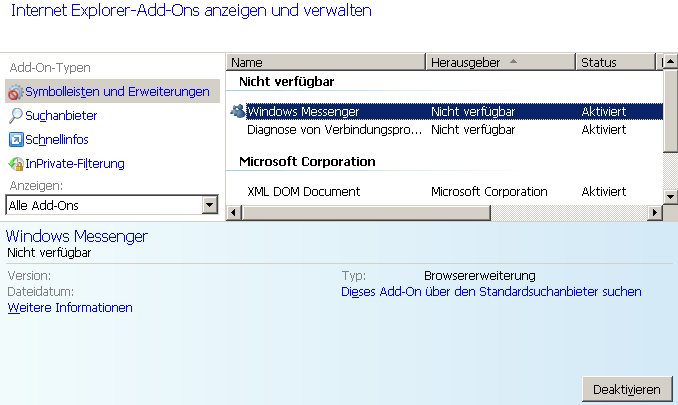Sort by the Status column header
The image size is (678, 405).
tap(615, 62)
